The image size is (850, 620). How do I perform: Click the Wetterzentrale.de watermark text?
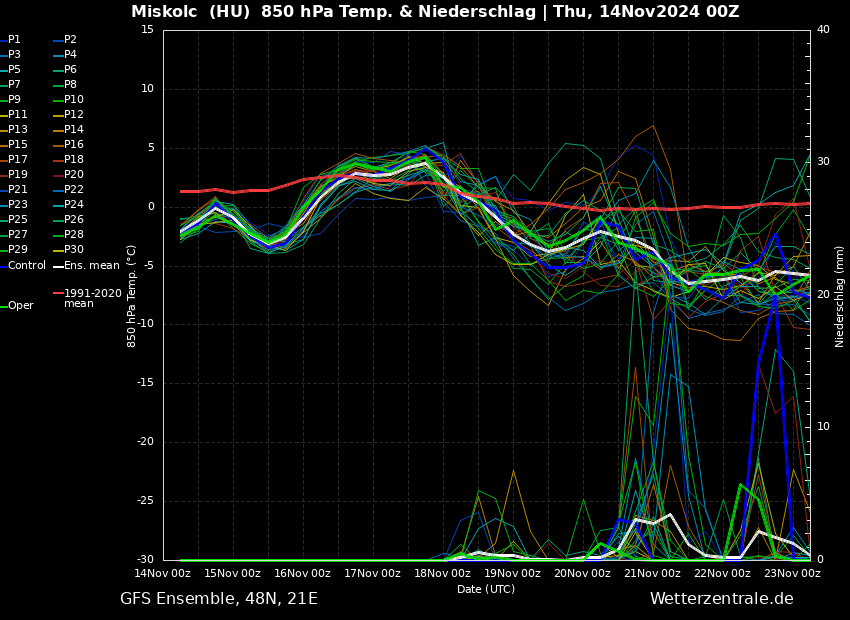click(x=721, y=599)
